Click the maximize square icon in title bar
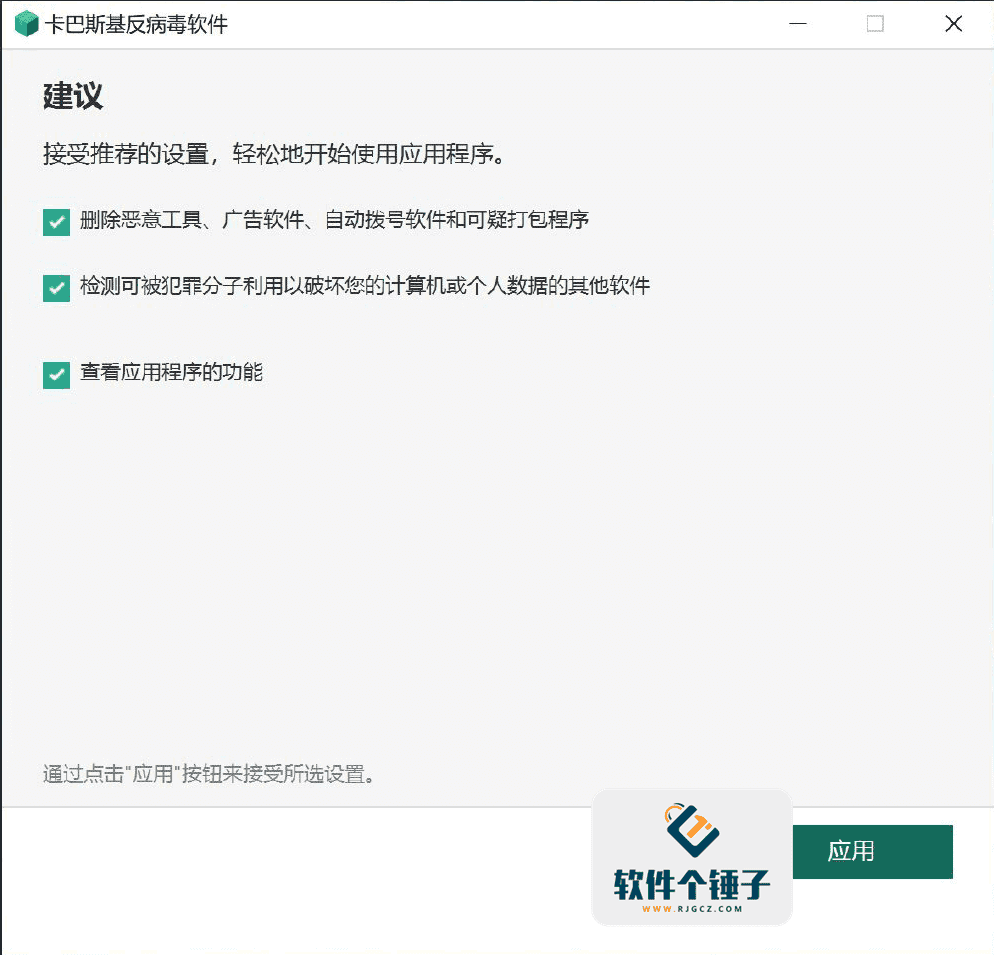994x955 pixels. point(875,24)
